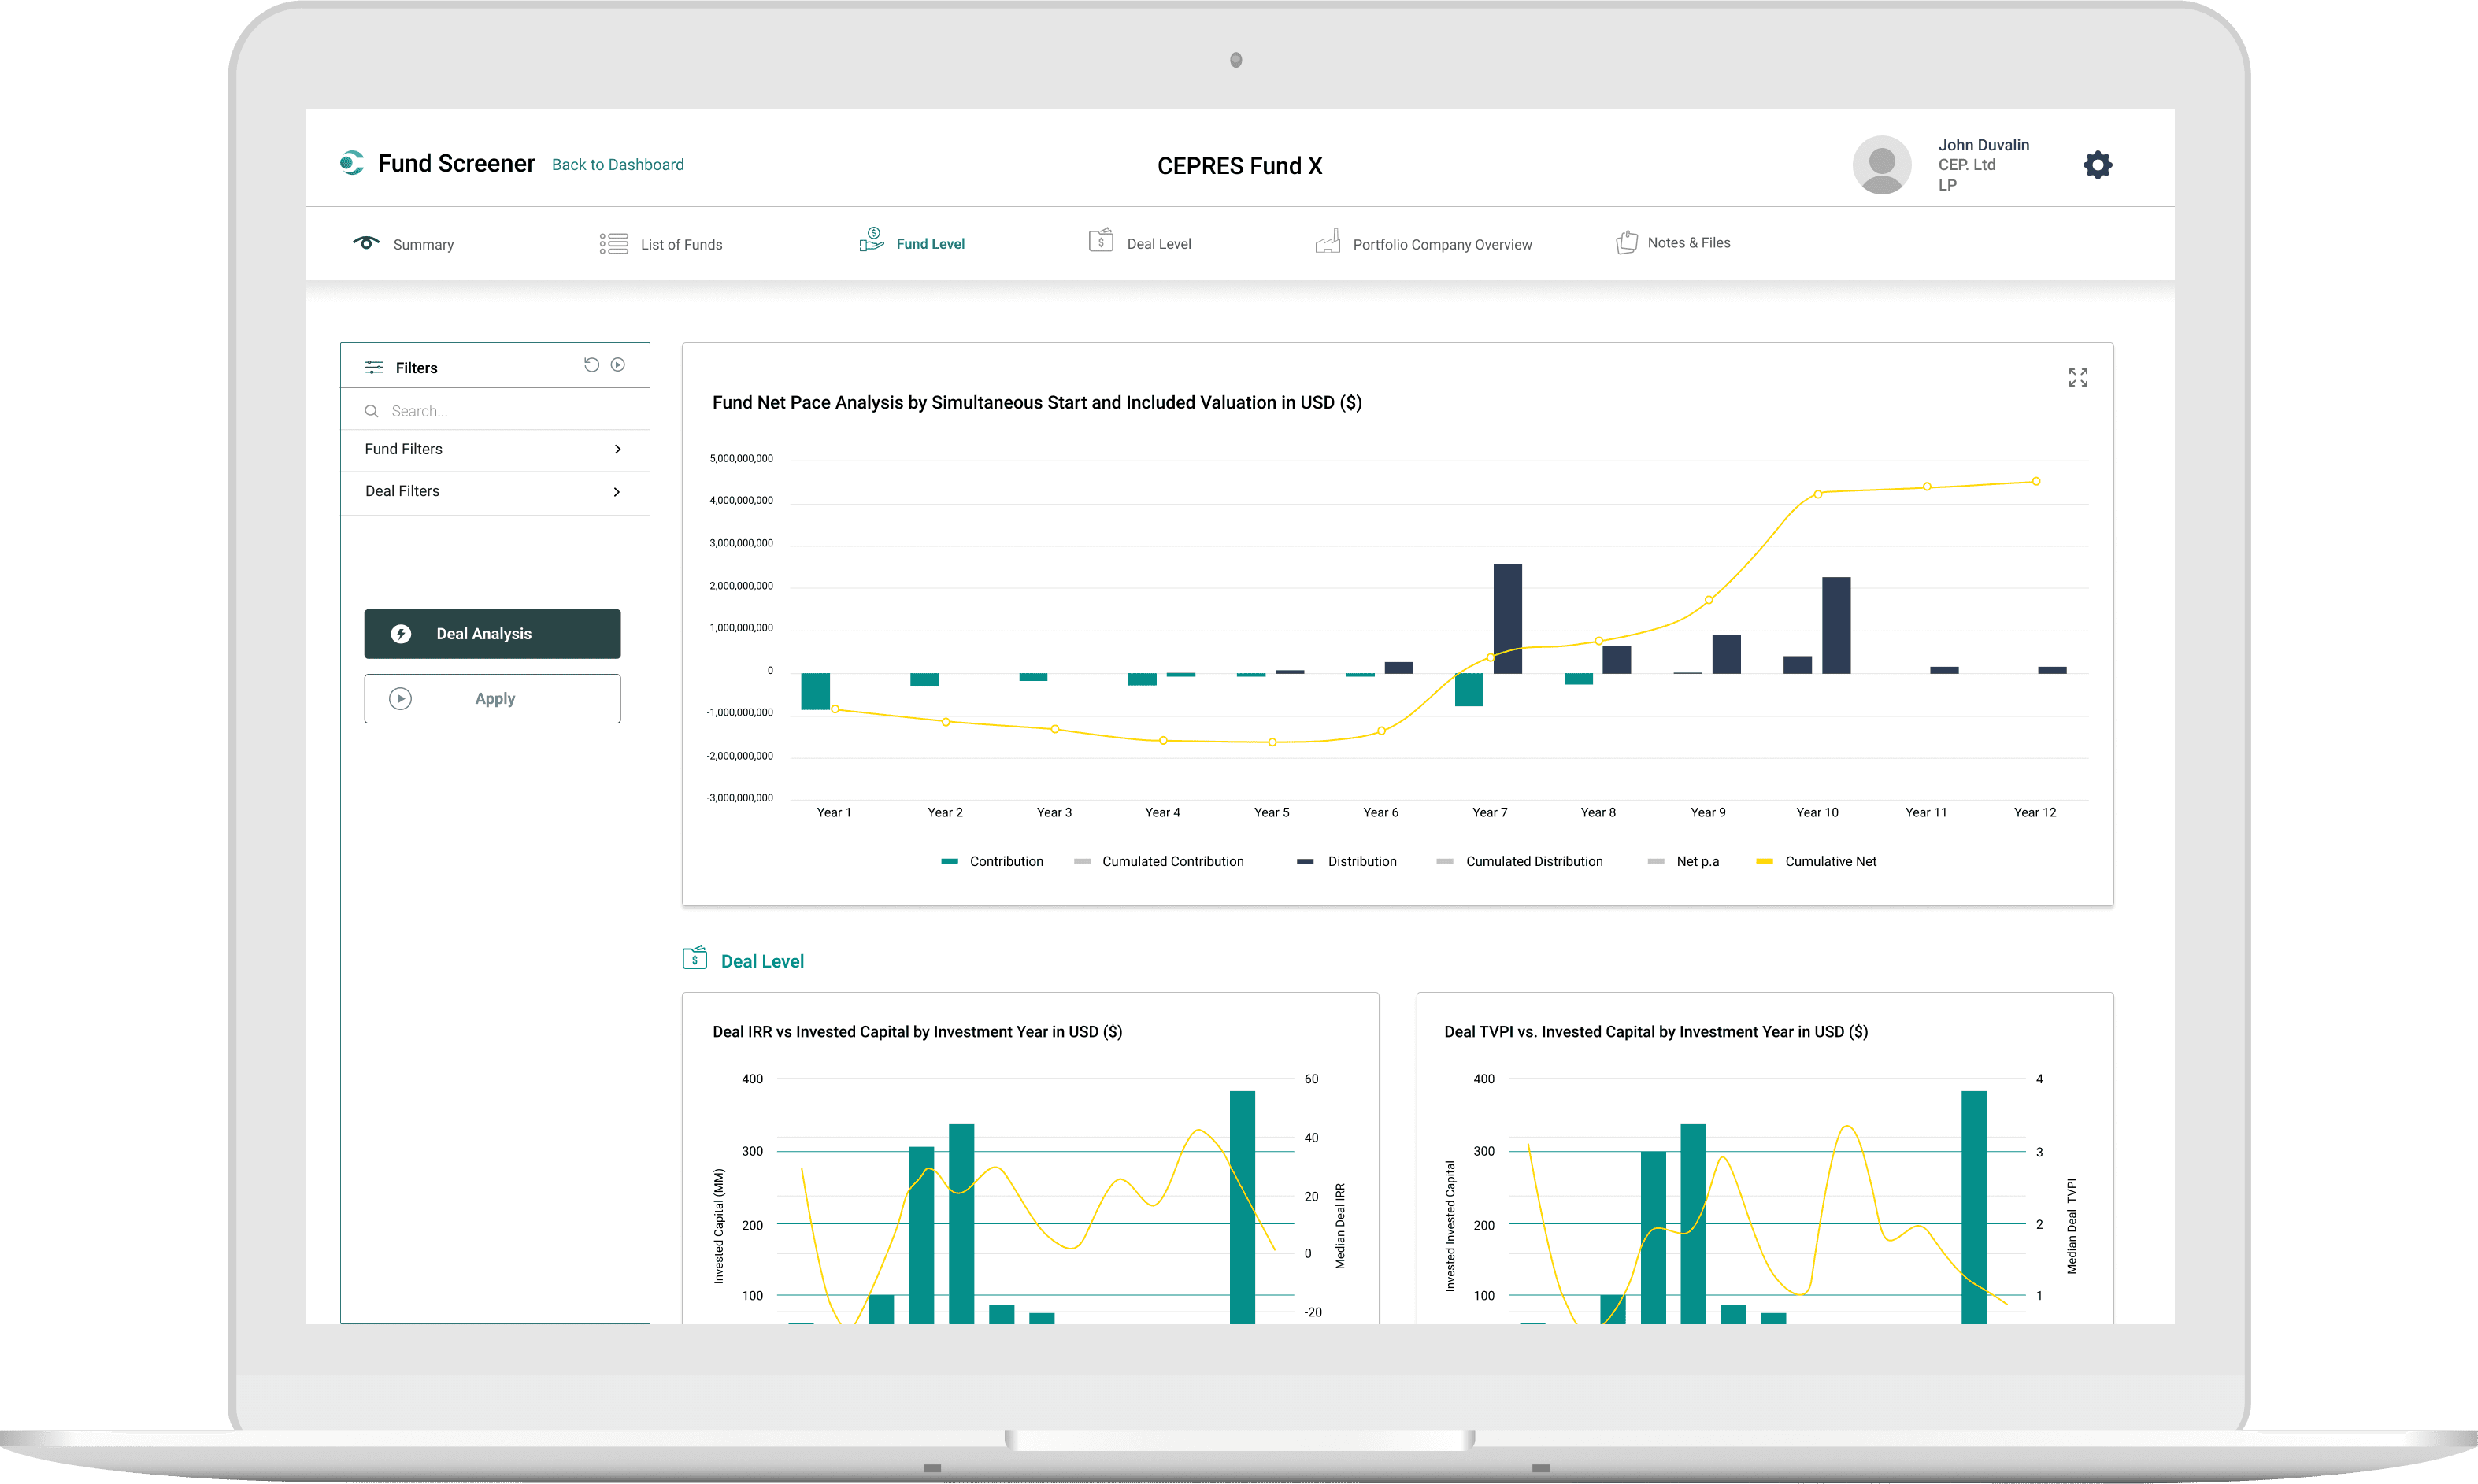Viewport: 2478px width, 1484px height.
Task: Expand the Fund Net Pace chart to fullscreen
Action: coord(2078,377)
